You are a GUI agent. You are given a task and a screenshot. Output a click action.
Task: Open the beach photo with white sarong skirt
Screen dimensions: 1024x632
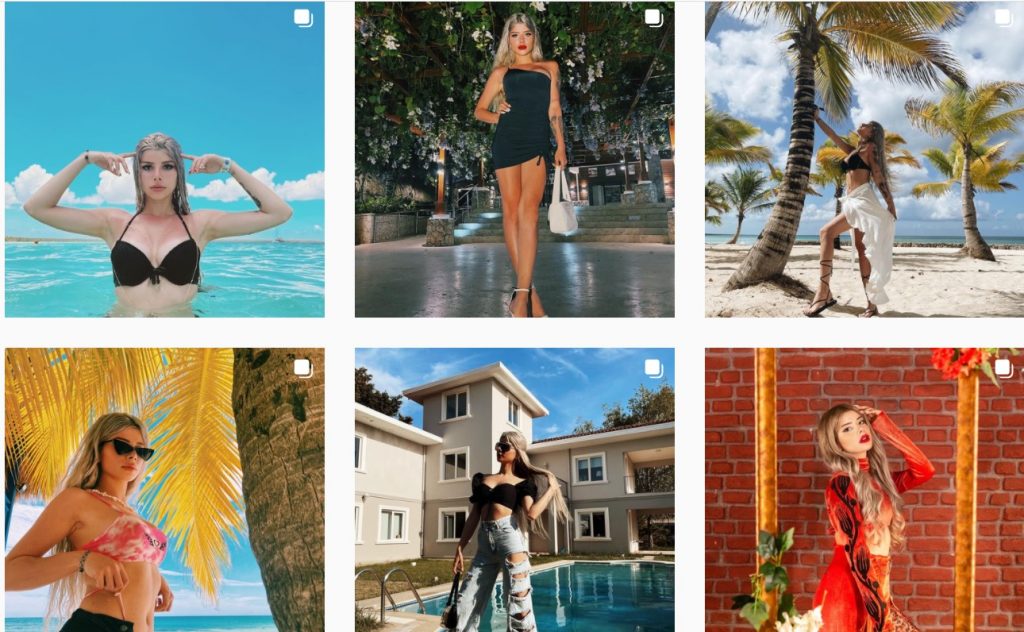pos(865,159)
